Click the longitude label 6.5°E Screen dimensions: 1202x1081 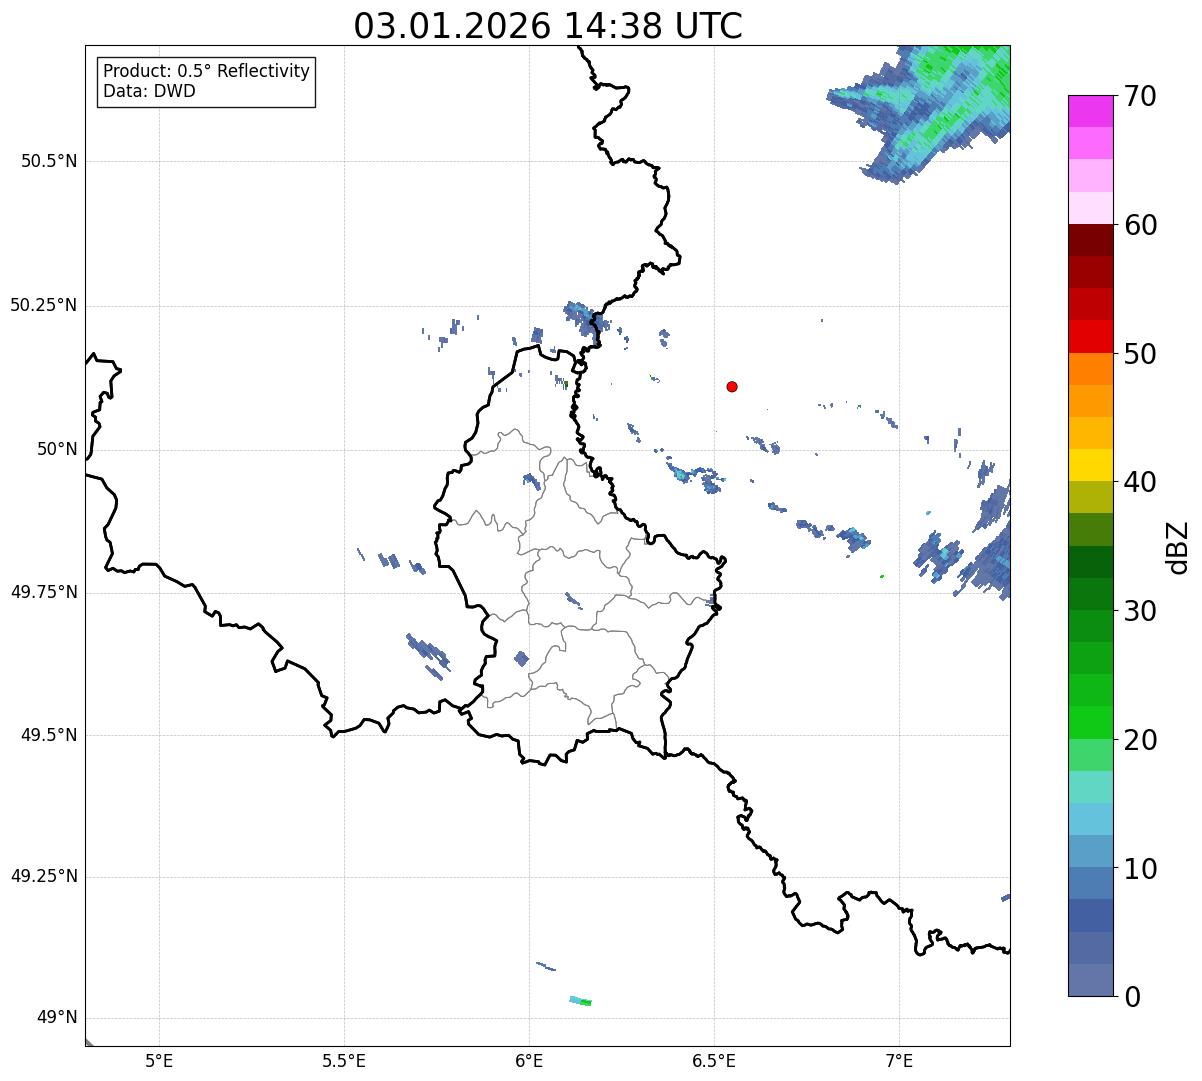(x=714, y=1060)
